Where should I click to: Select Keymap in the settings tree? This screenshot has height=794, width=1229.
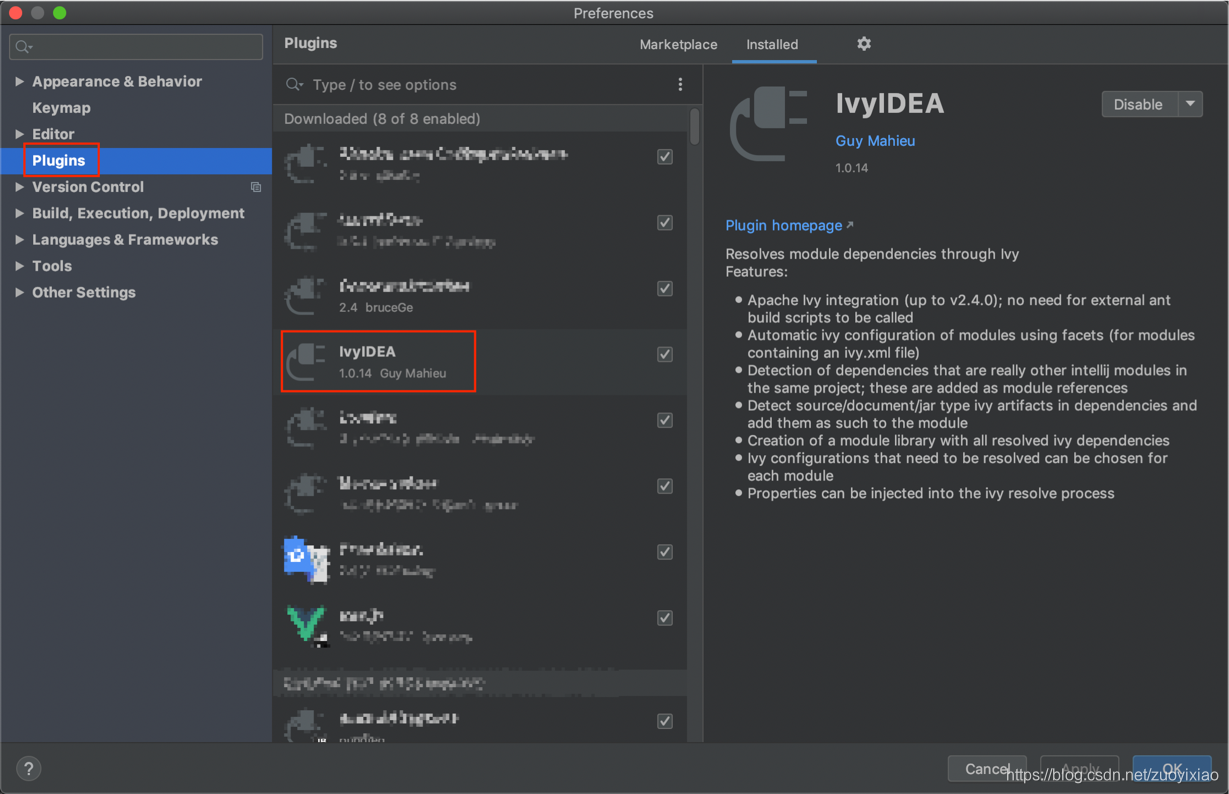[x=61, y=108]
